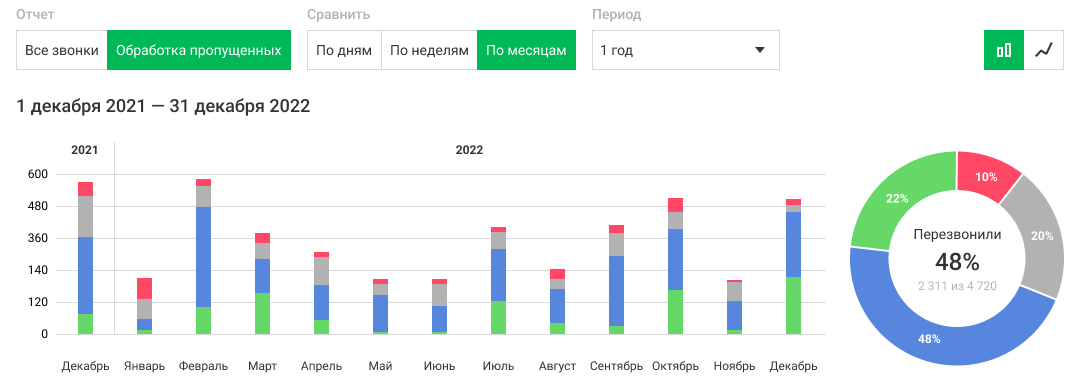1082x389 pixels.
Task: Click the September bar's blue segment
Action: click(616, 291)
